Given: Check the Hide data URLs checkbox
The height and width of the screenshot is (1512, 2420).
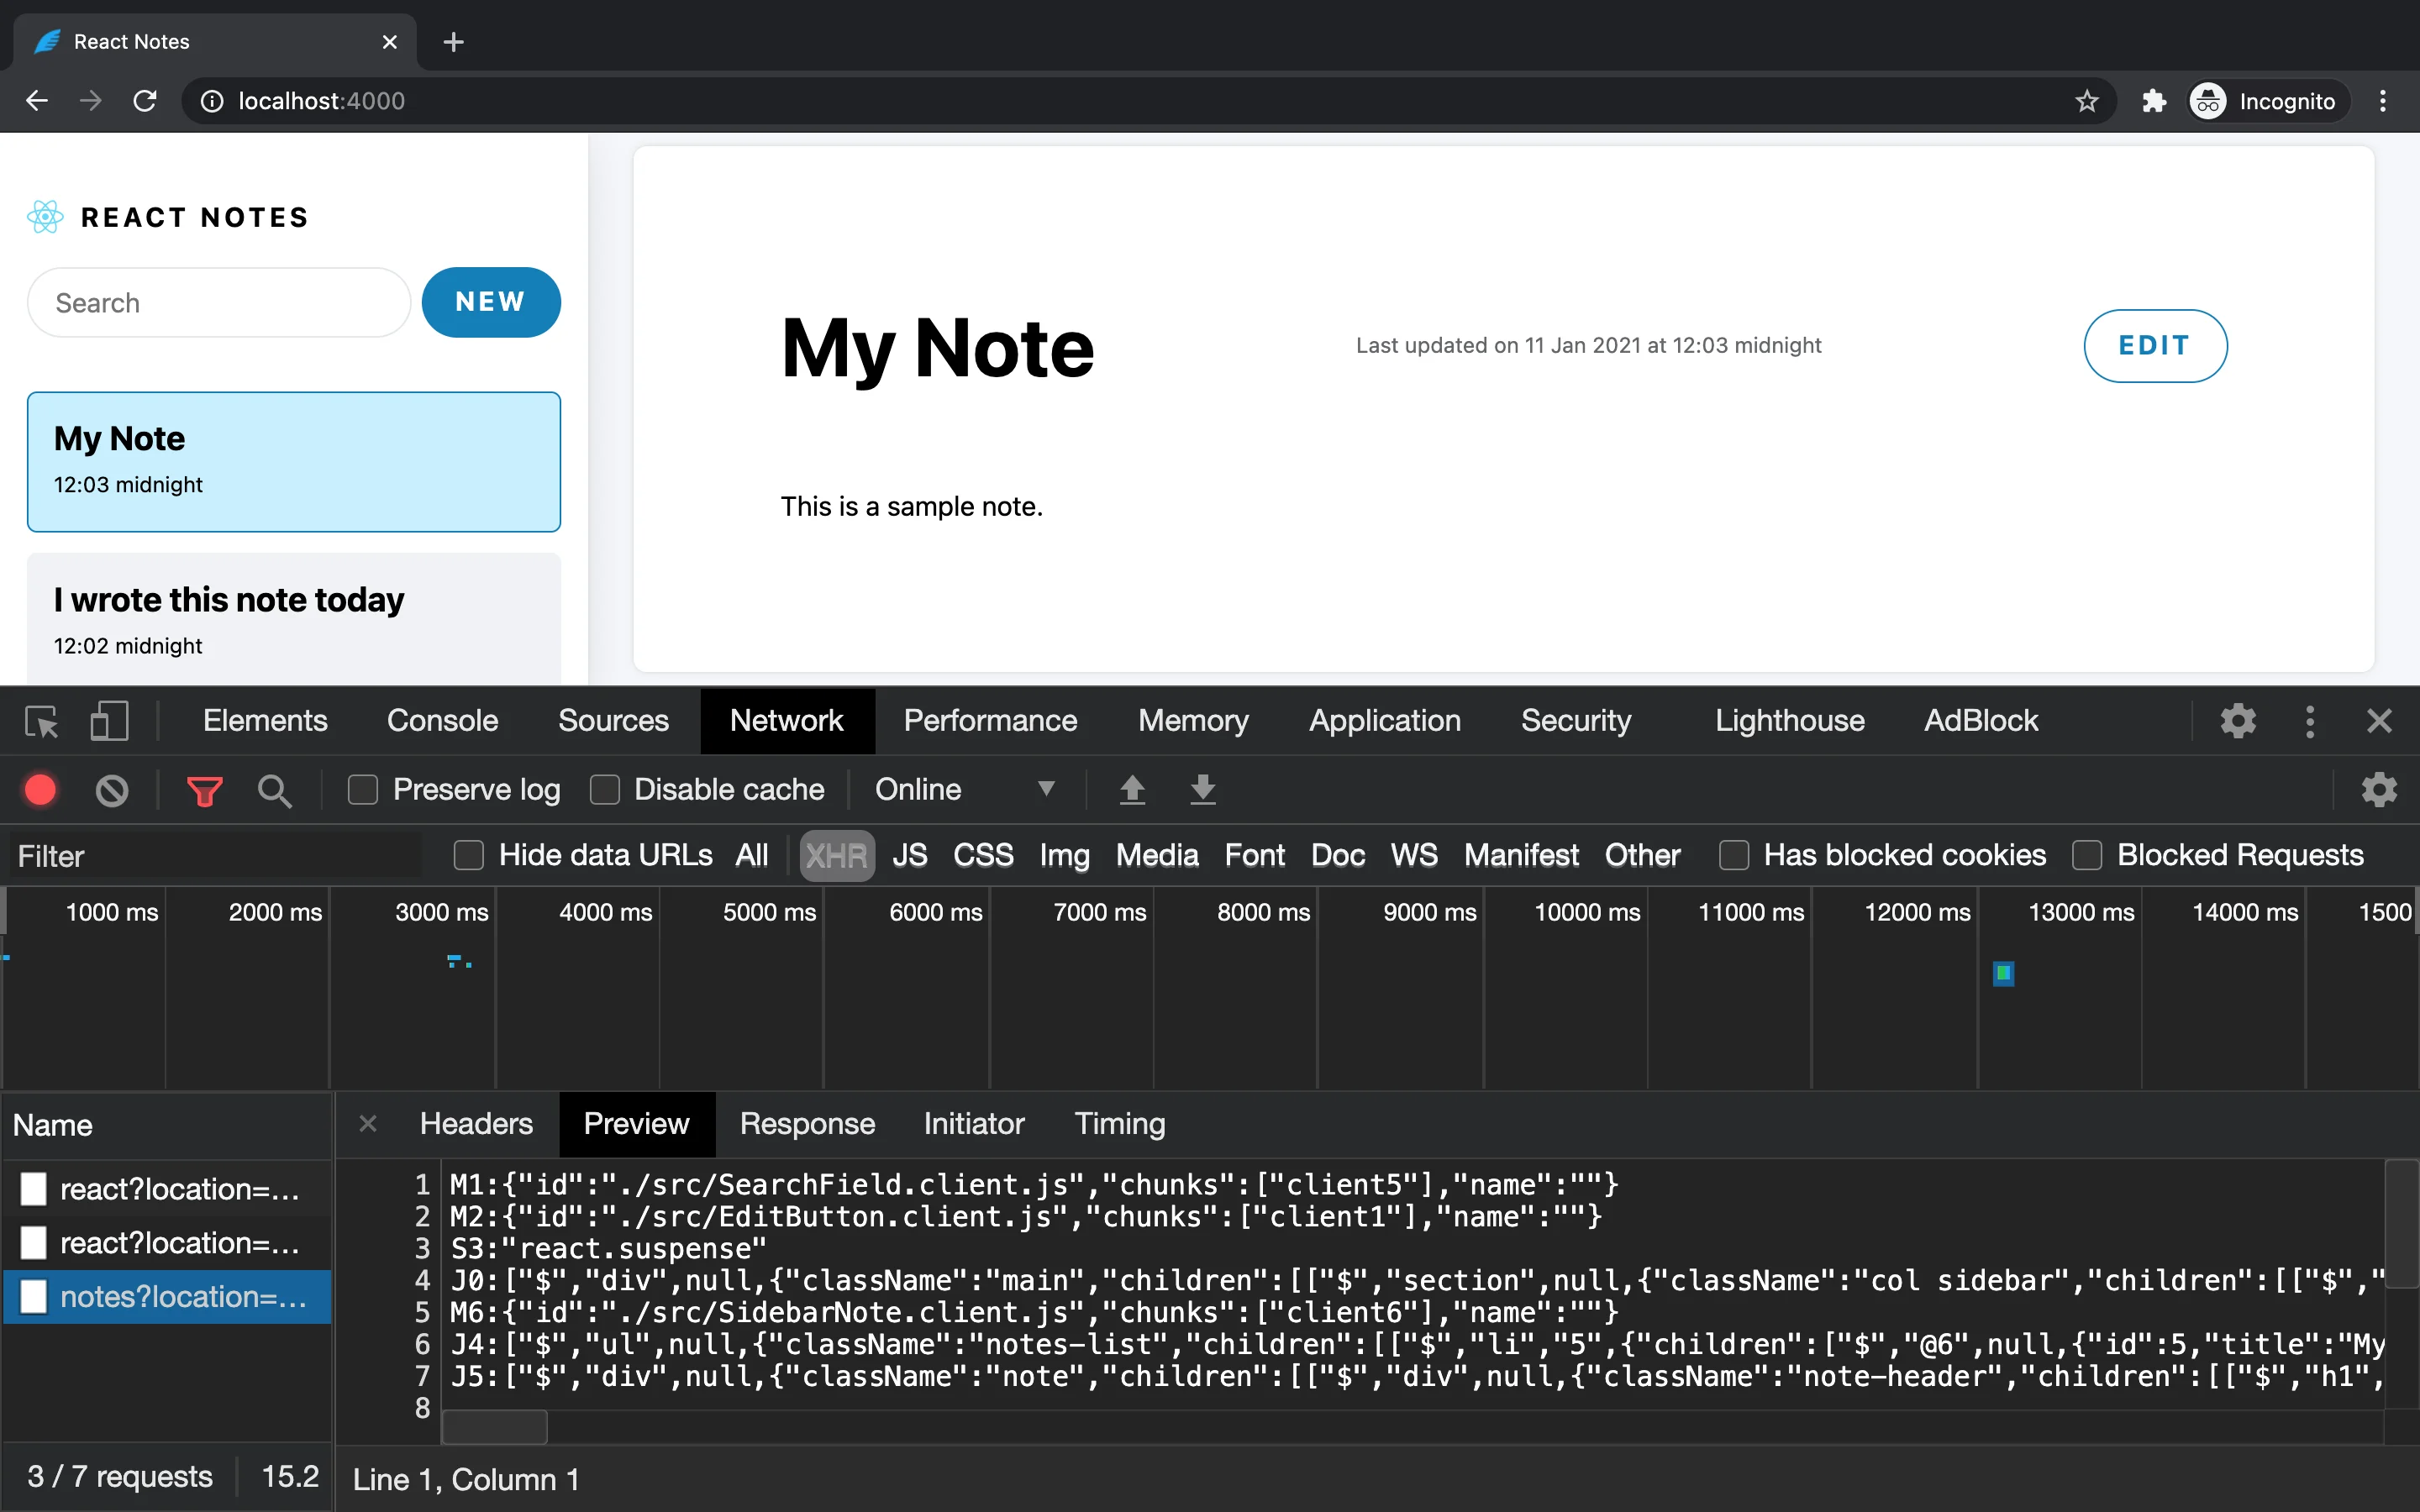Looking at the screenshot, I should tap(468, 856).
